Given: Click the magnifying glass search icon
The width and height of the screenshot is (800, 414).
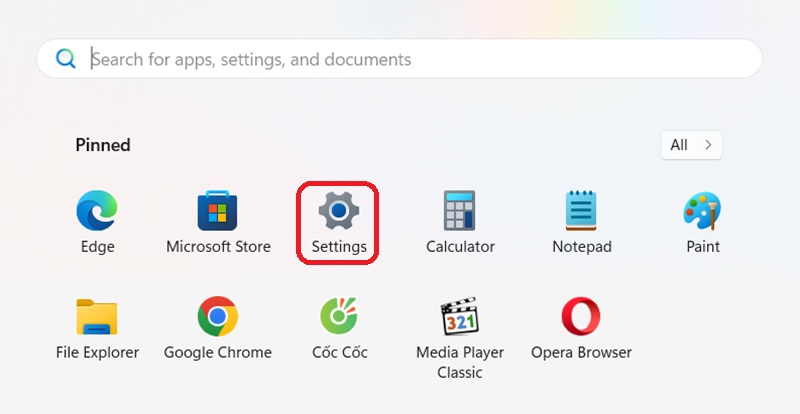Looking at the screenshot, I should [x=66, y=59].
